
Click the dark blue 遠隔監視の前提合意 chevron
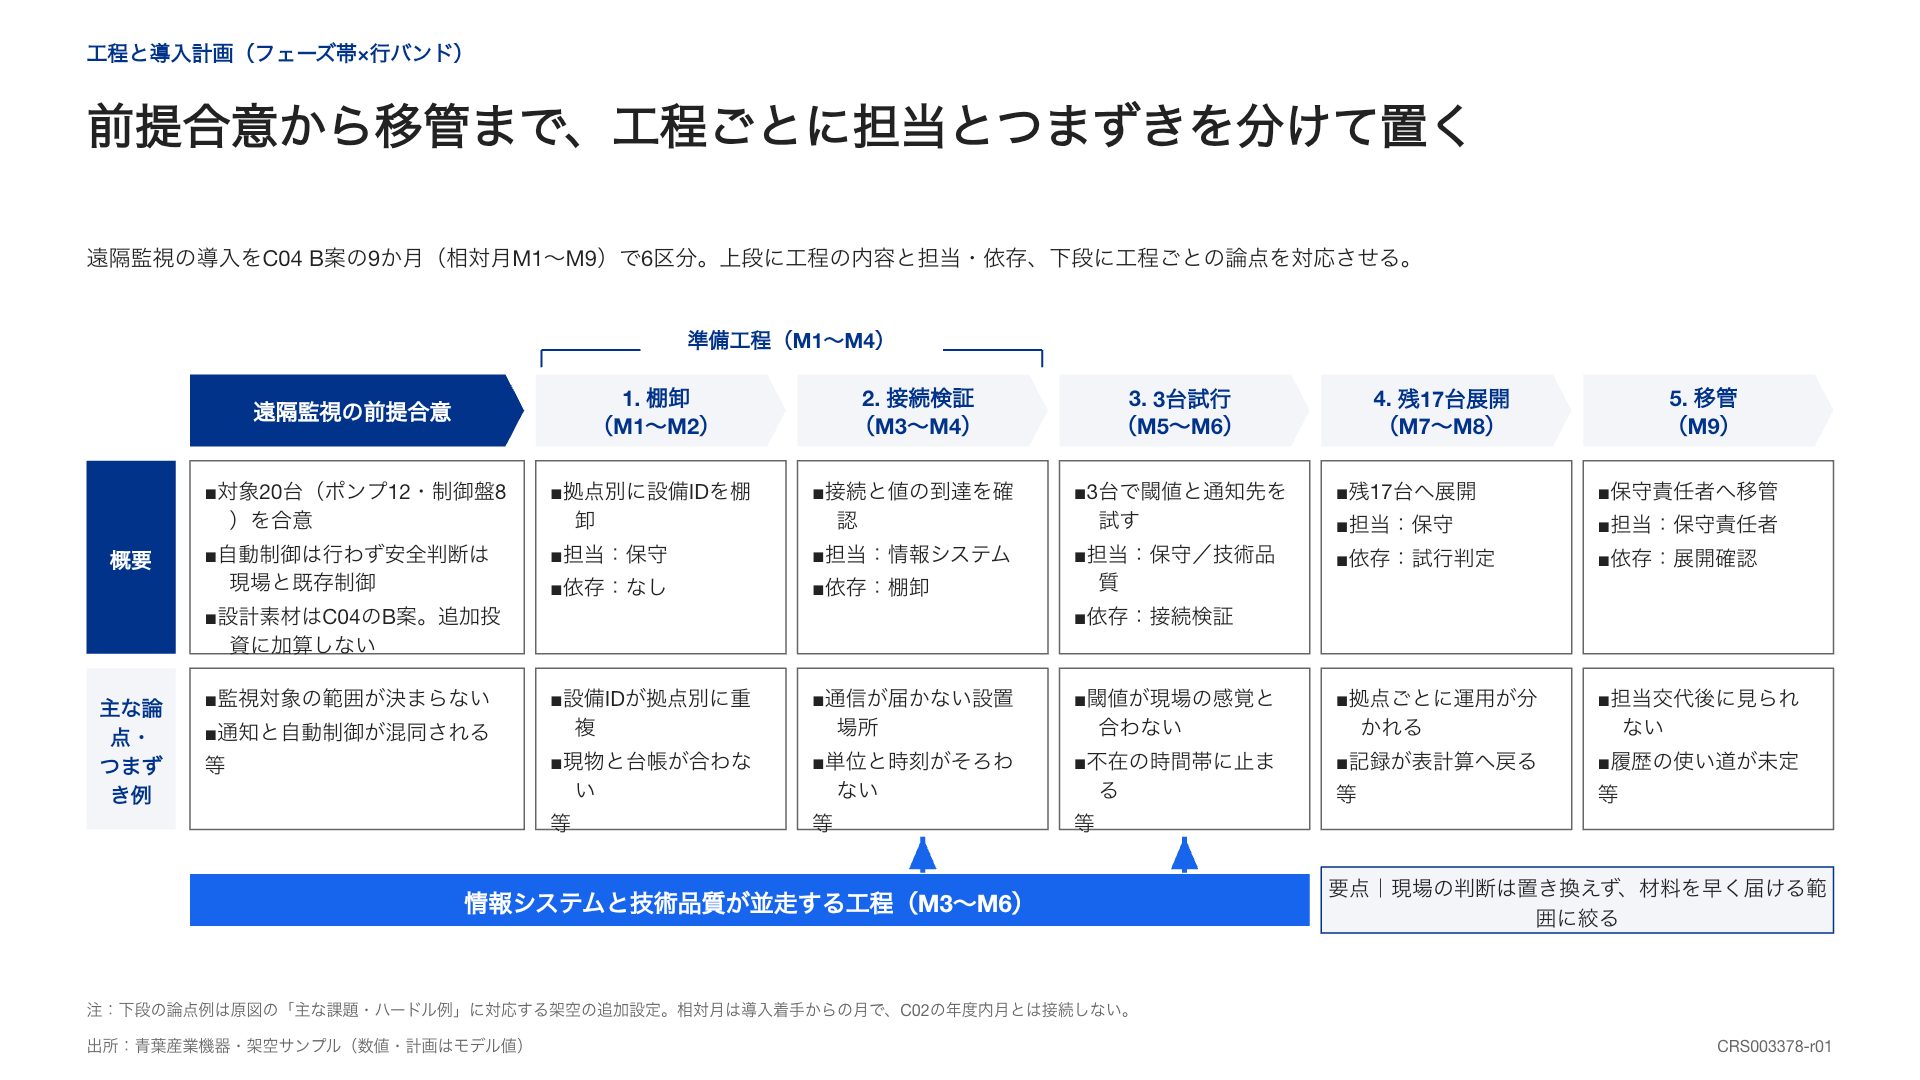[356, 411]
